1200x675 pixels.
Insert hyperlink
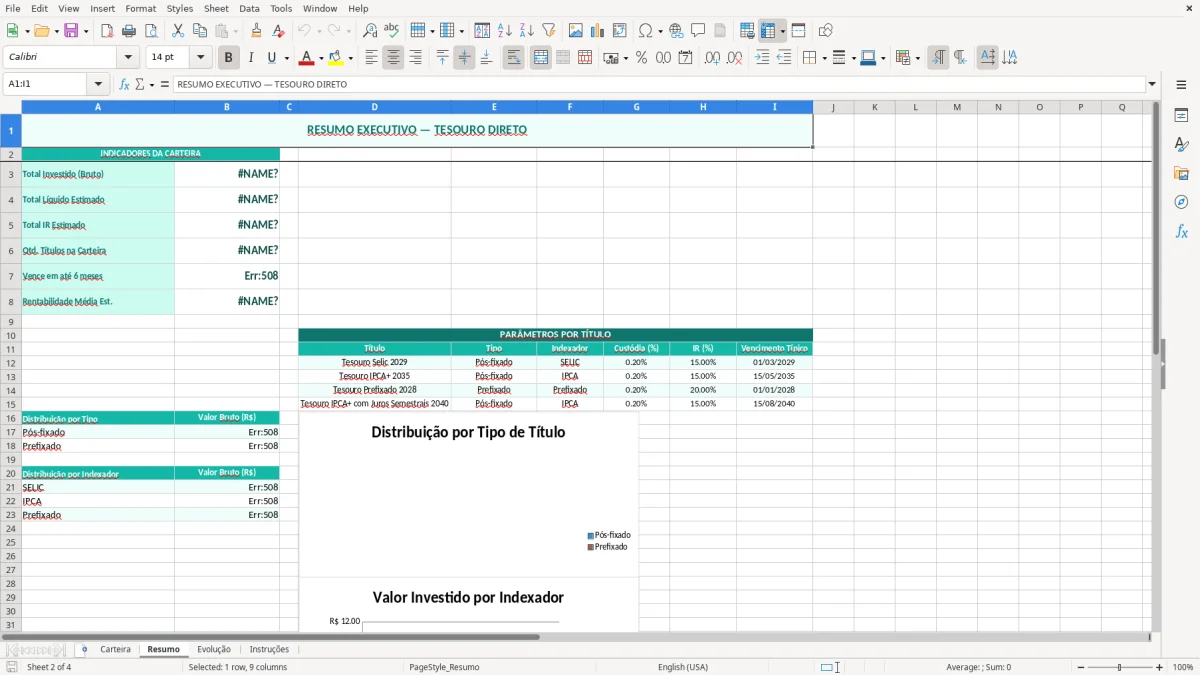click(x=676, y=31)
